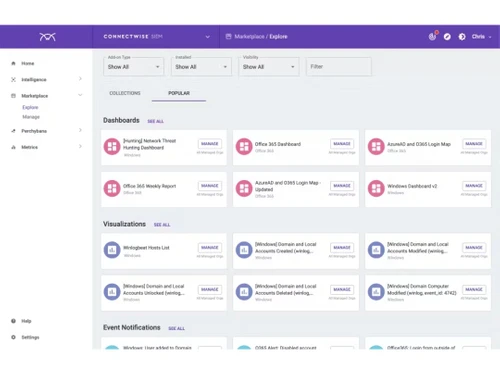Viewport: 500px width, 375px height.
Task: Open the Visibility filter dropdown
Action: [x=269, y=67]
